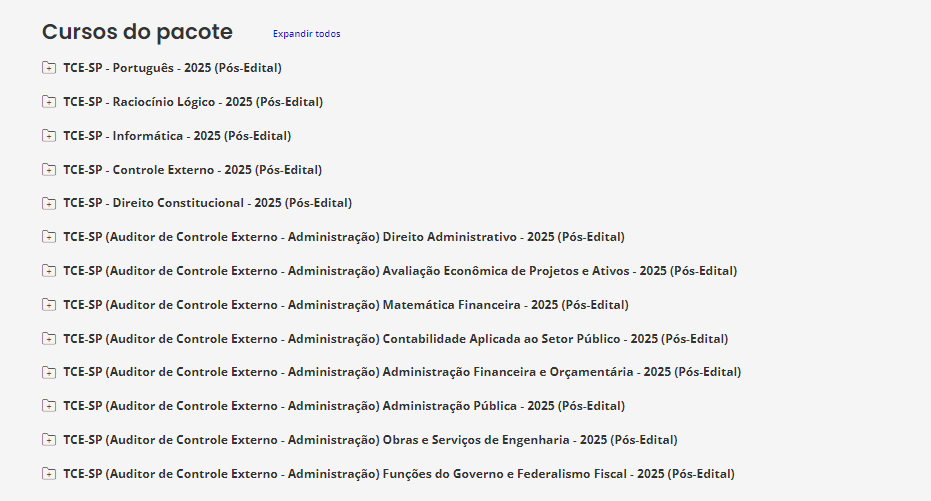
Task: Expand Administração Financeira e Orçamentária course
Action: pyautogui.click(x=49, y=372)
